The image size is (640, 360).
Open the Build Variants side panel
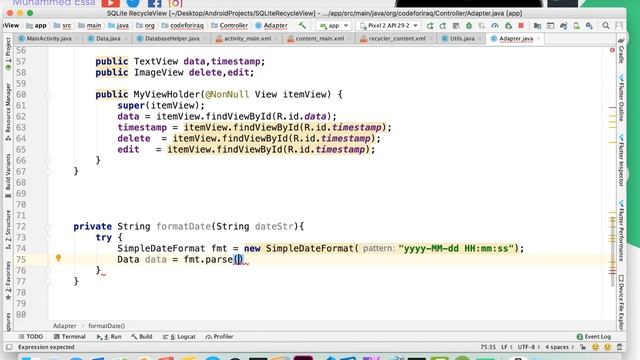8,176
